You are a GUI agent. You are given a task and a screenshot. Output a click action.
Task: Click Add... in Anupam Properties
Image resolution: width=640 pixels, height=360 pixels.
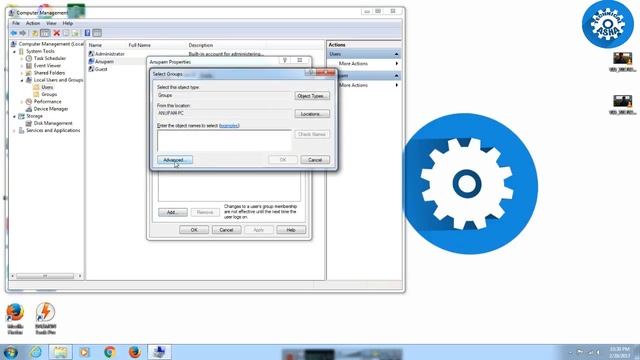click(173, 212)
